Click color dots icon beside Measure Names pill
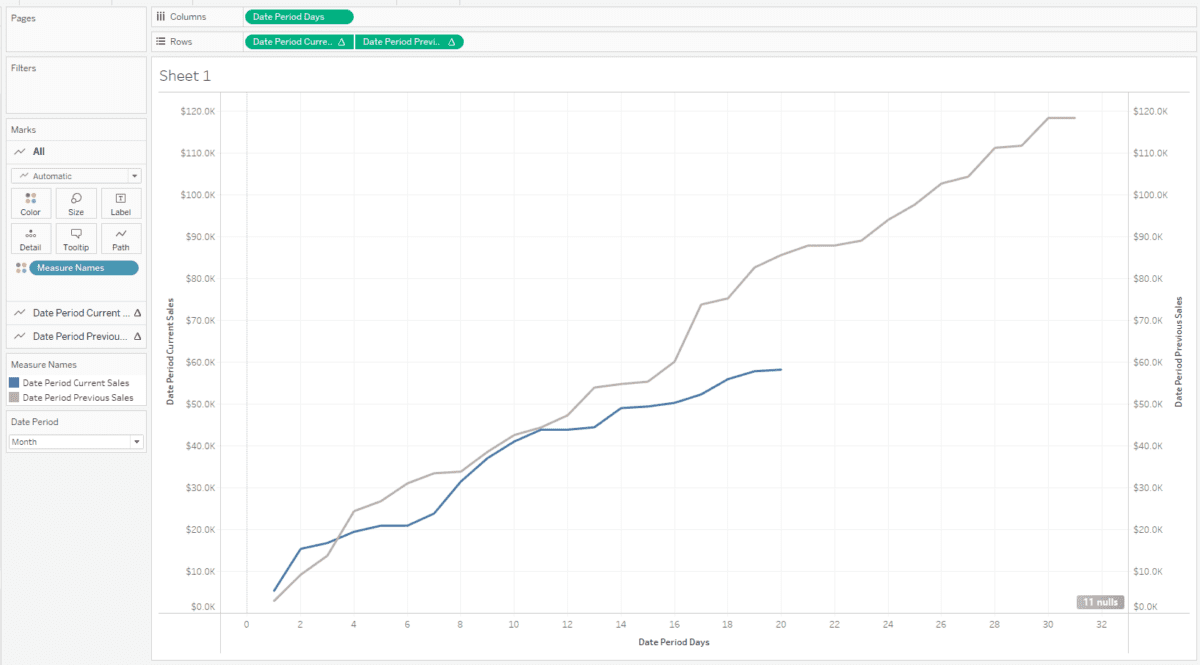Image resolution: width=1200 pixels, height=665 pixels. [x=21, y=268]
